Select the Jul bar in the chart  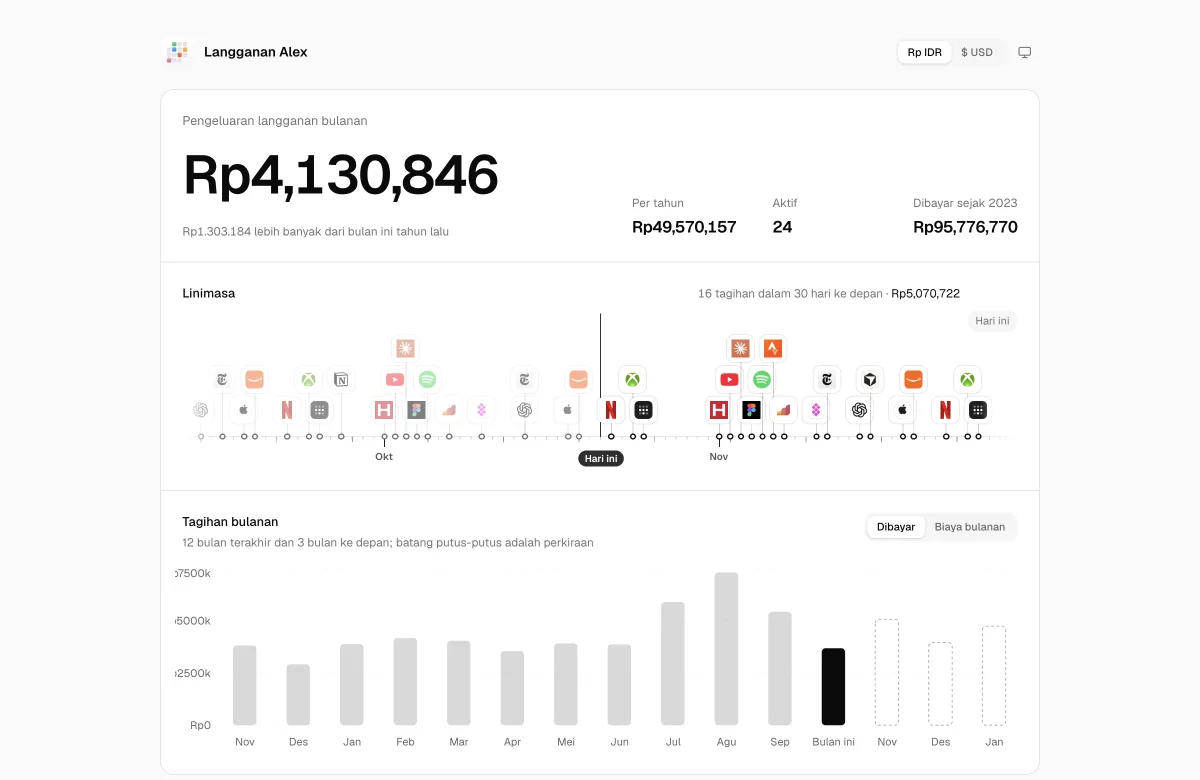[x=673, y=664]
